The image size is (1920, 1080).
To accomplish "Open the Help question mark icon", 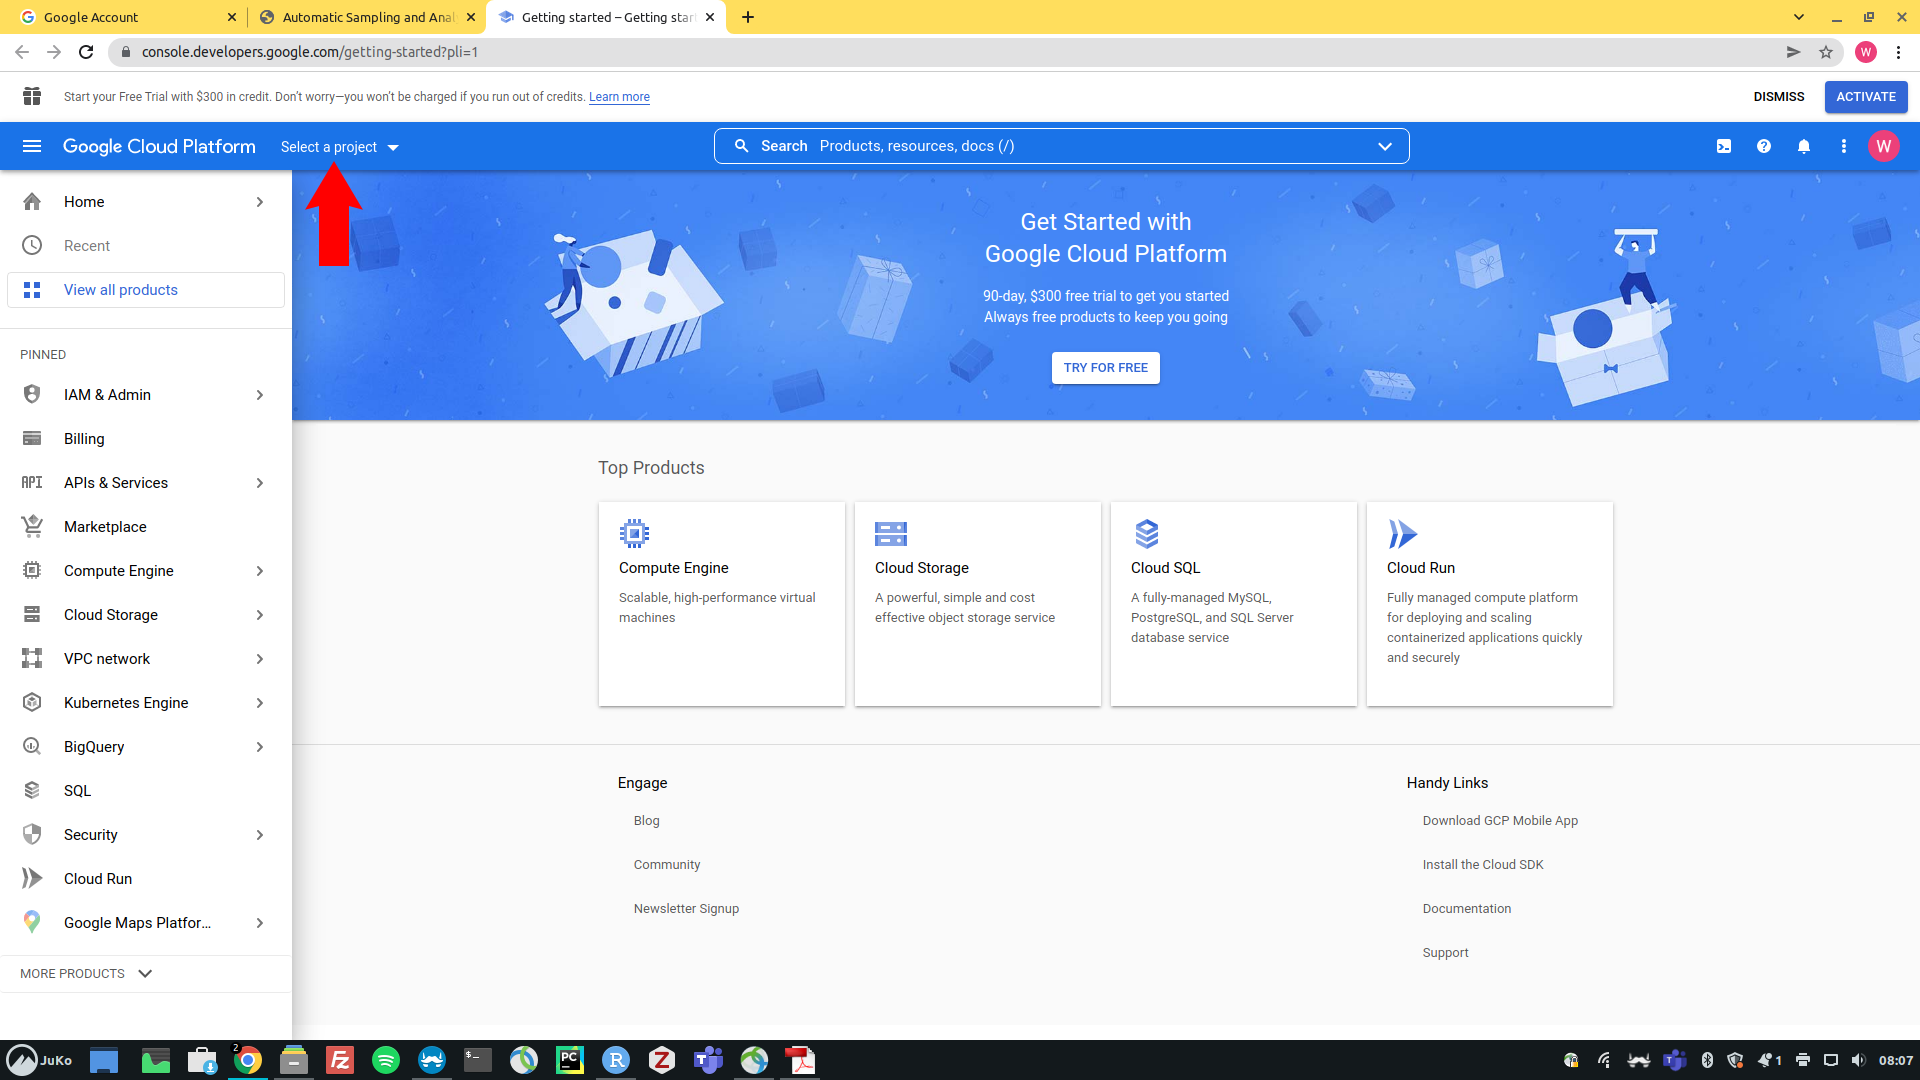I will click(1764, 146).
